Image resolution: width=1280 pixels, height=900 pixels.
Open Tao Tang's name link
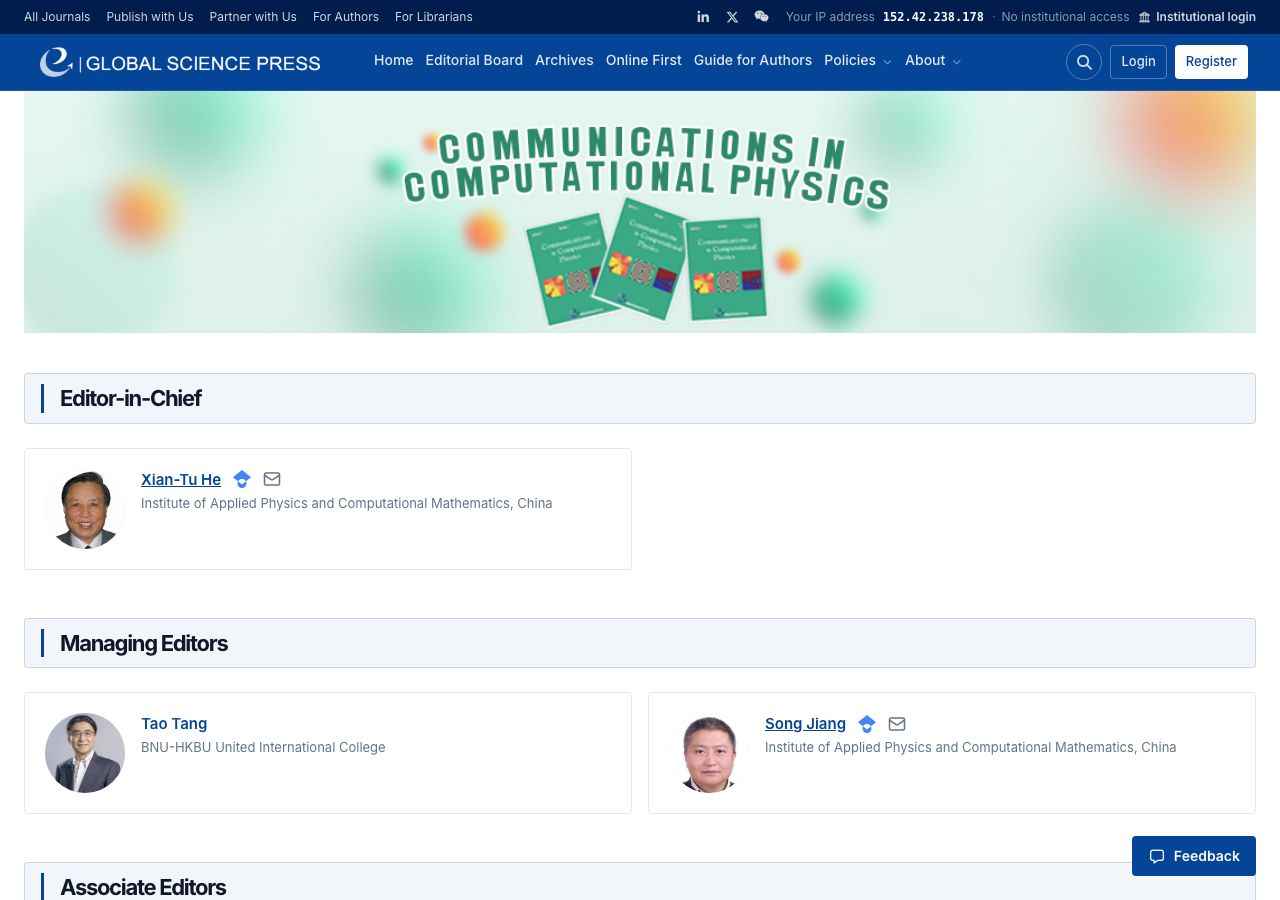[x=174, y=724]
